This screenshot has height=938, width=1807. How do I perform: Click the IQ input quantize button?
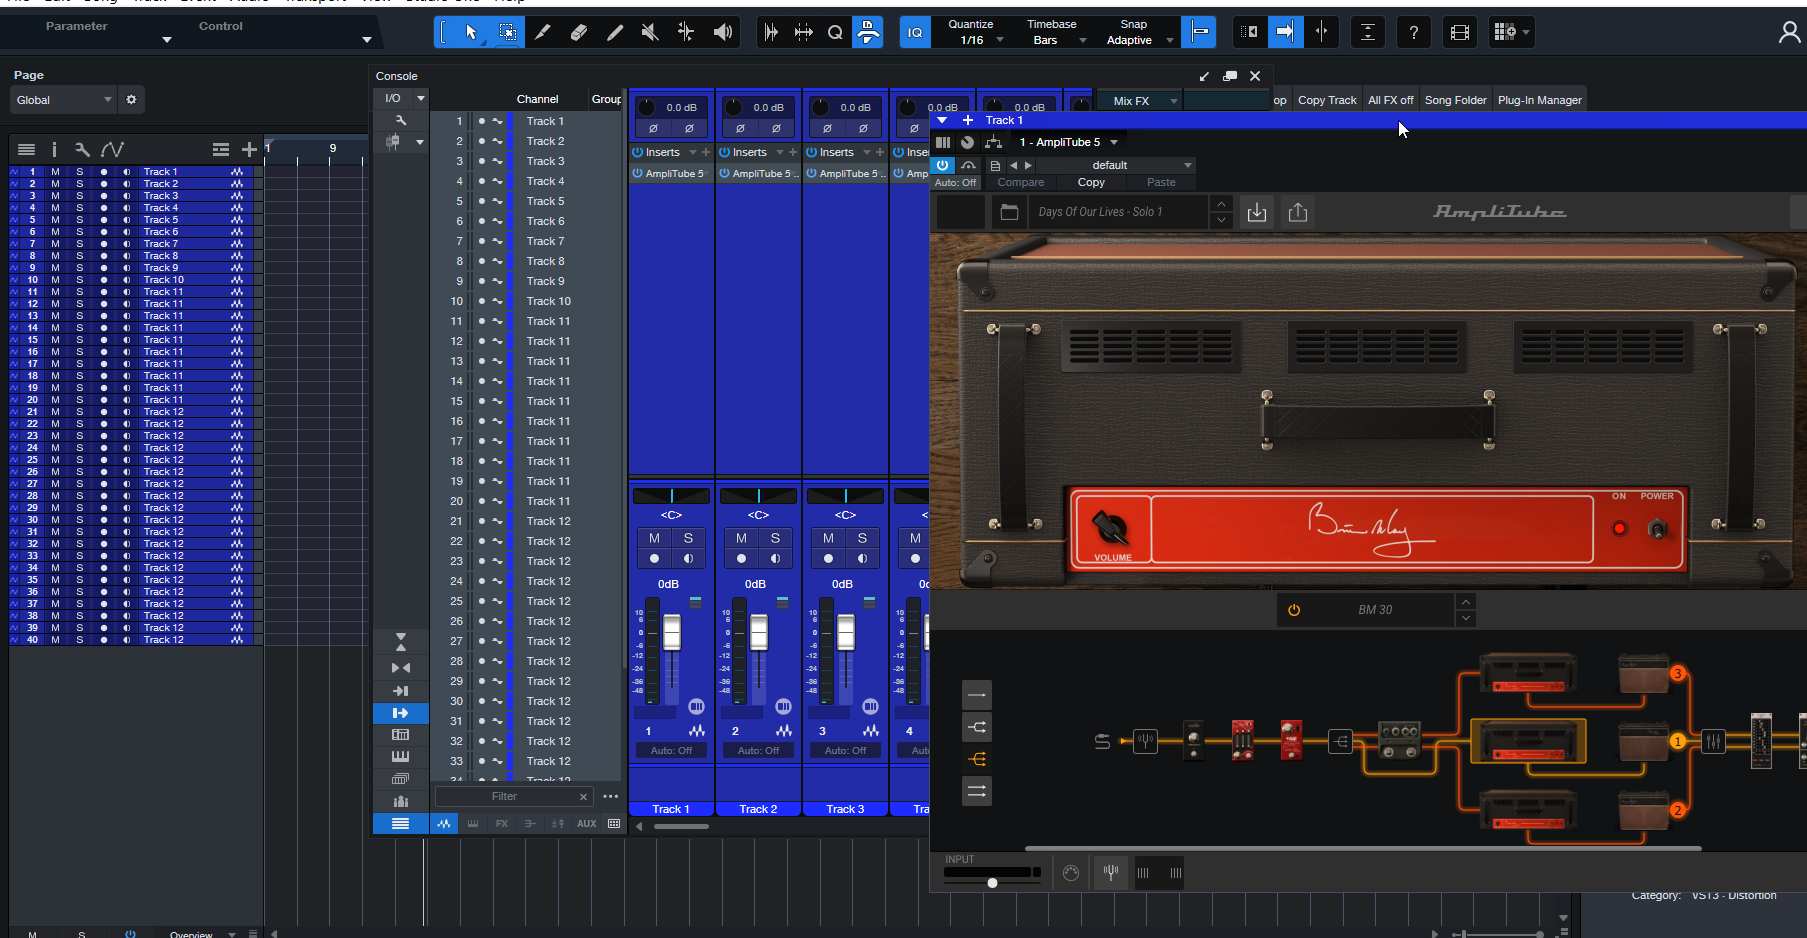click(914, 33)
